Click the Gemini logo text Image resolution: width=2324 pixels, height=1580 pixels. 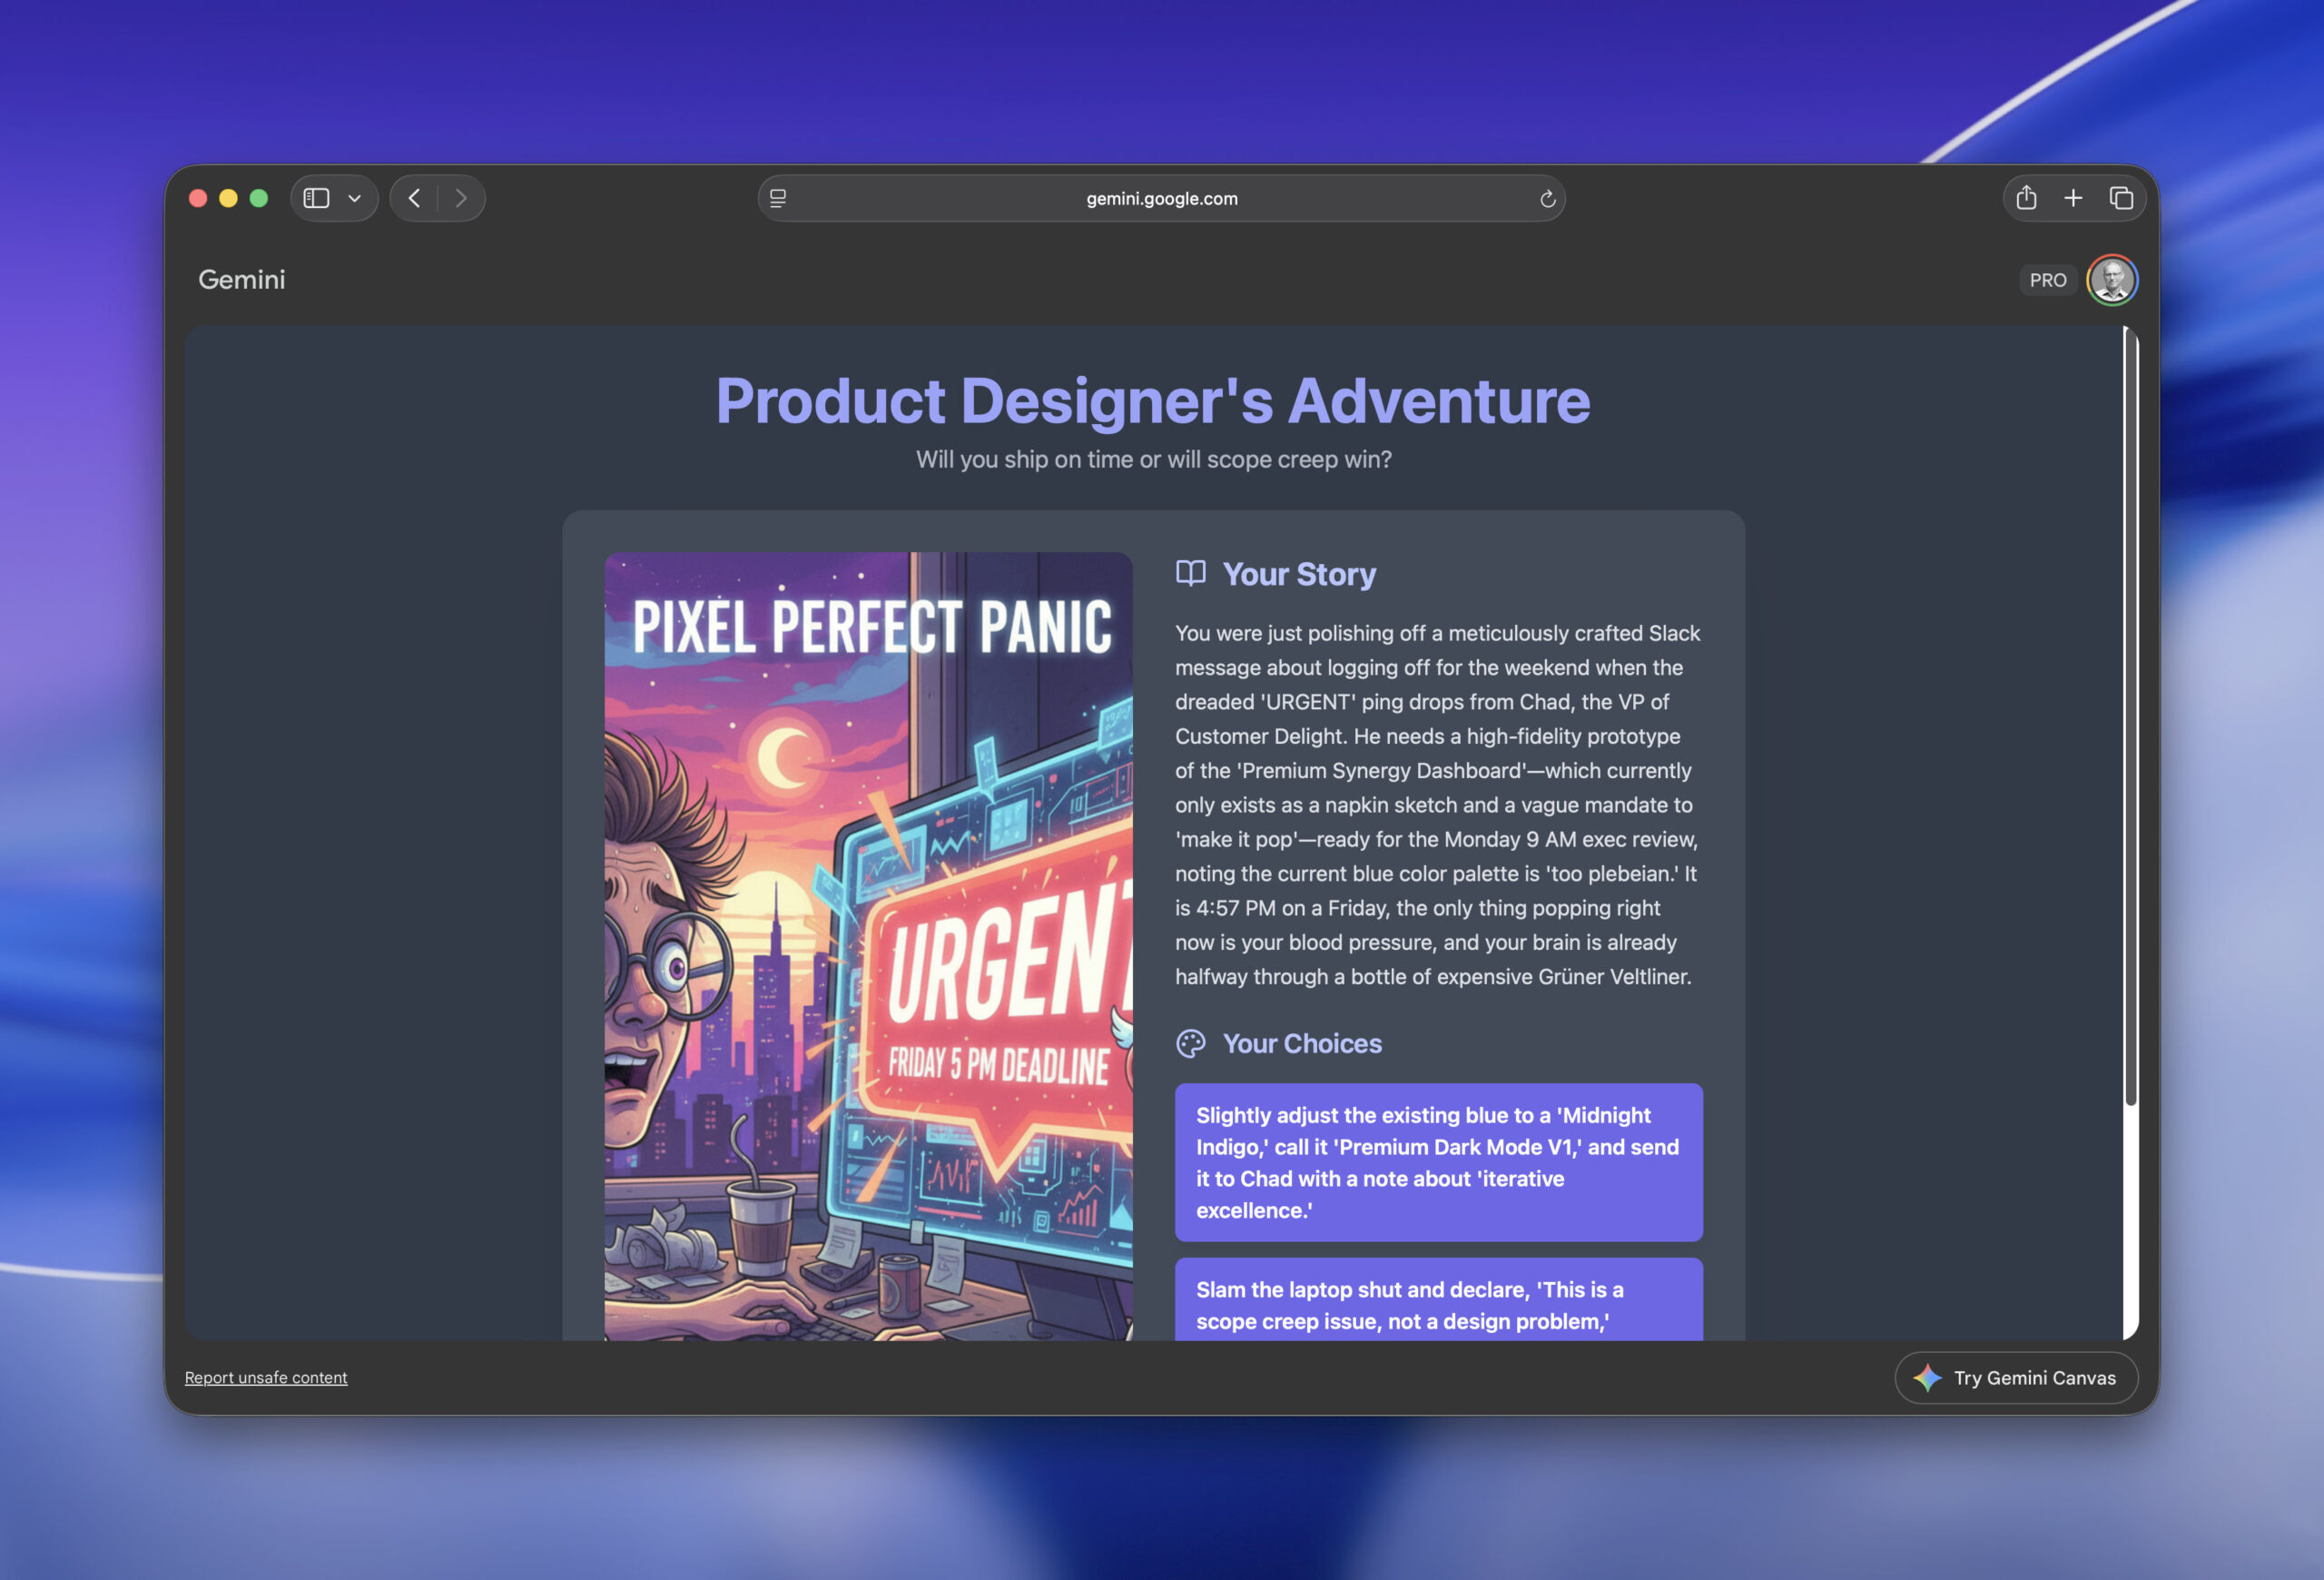[x=241, y=279]
